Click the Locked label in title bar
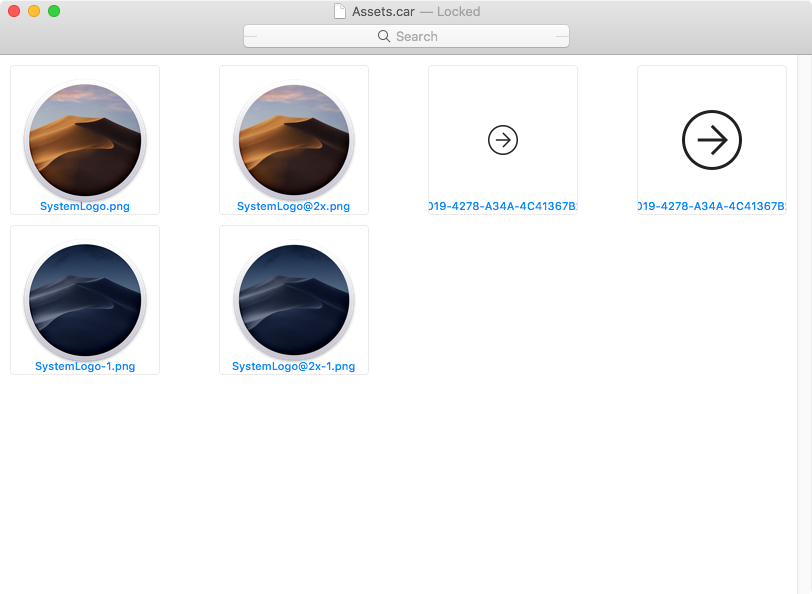812x594 pixels. pyautogui.click(x=458, y=11)
